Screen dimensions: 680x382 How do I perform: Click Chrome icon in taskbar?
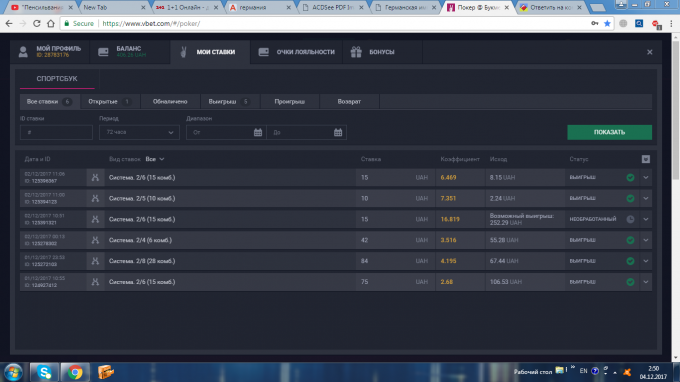(x=75, y=372)
